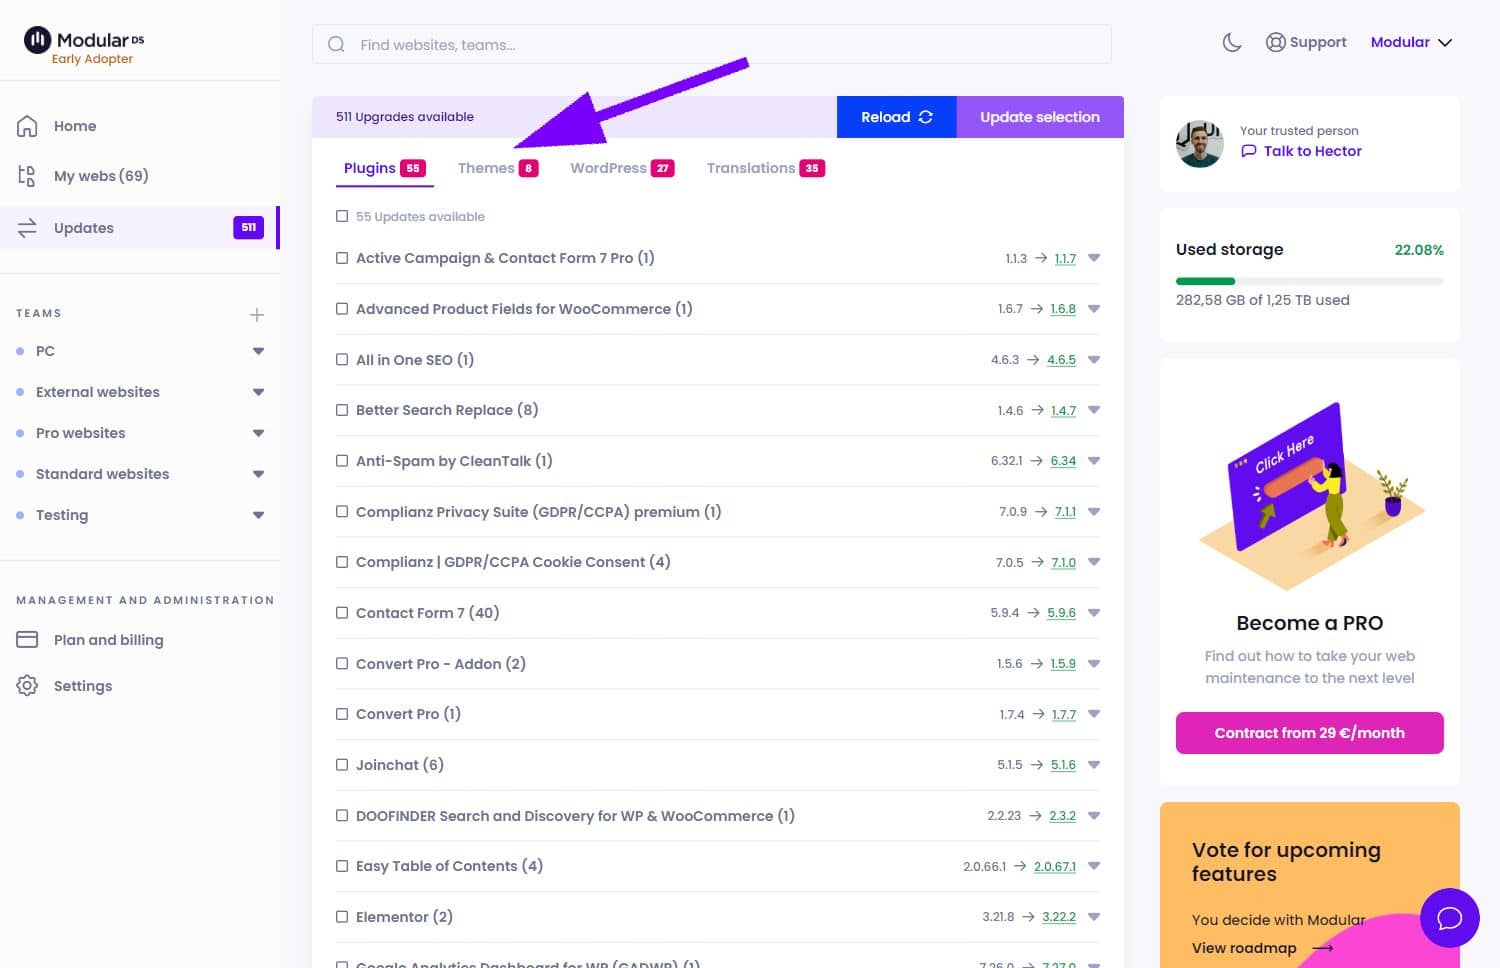Add a new team with plus icon
This screenshot has height=968, width=1500.
pos(257,315)
